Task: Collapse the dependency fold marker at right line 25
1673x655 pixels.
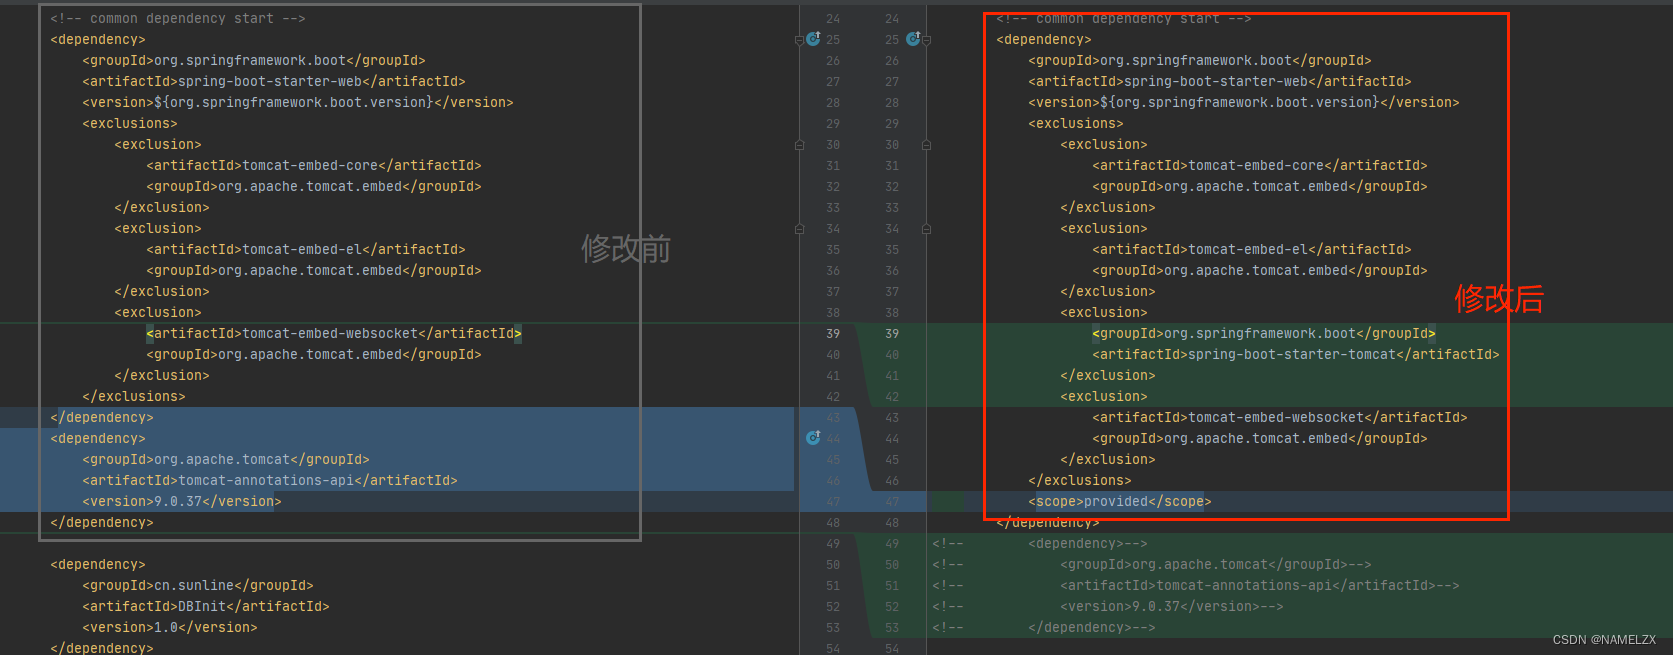Action: click(x=926, y=40)
